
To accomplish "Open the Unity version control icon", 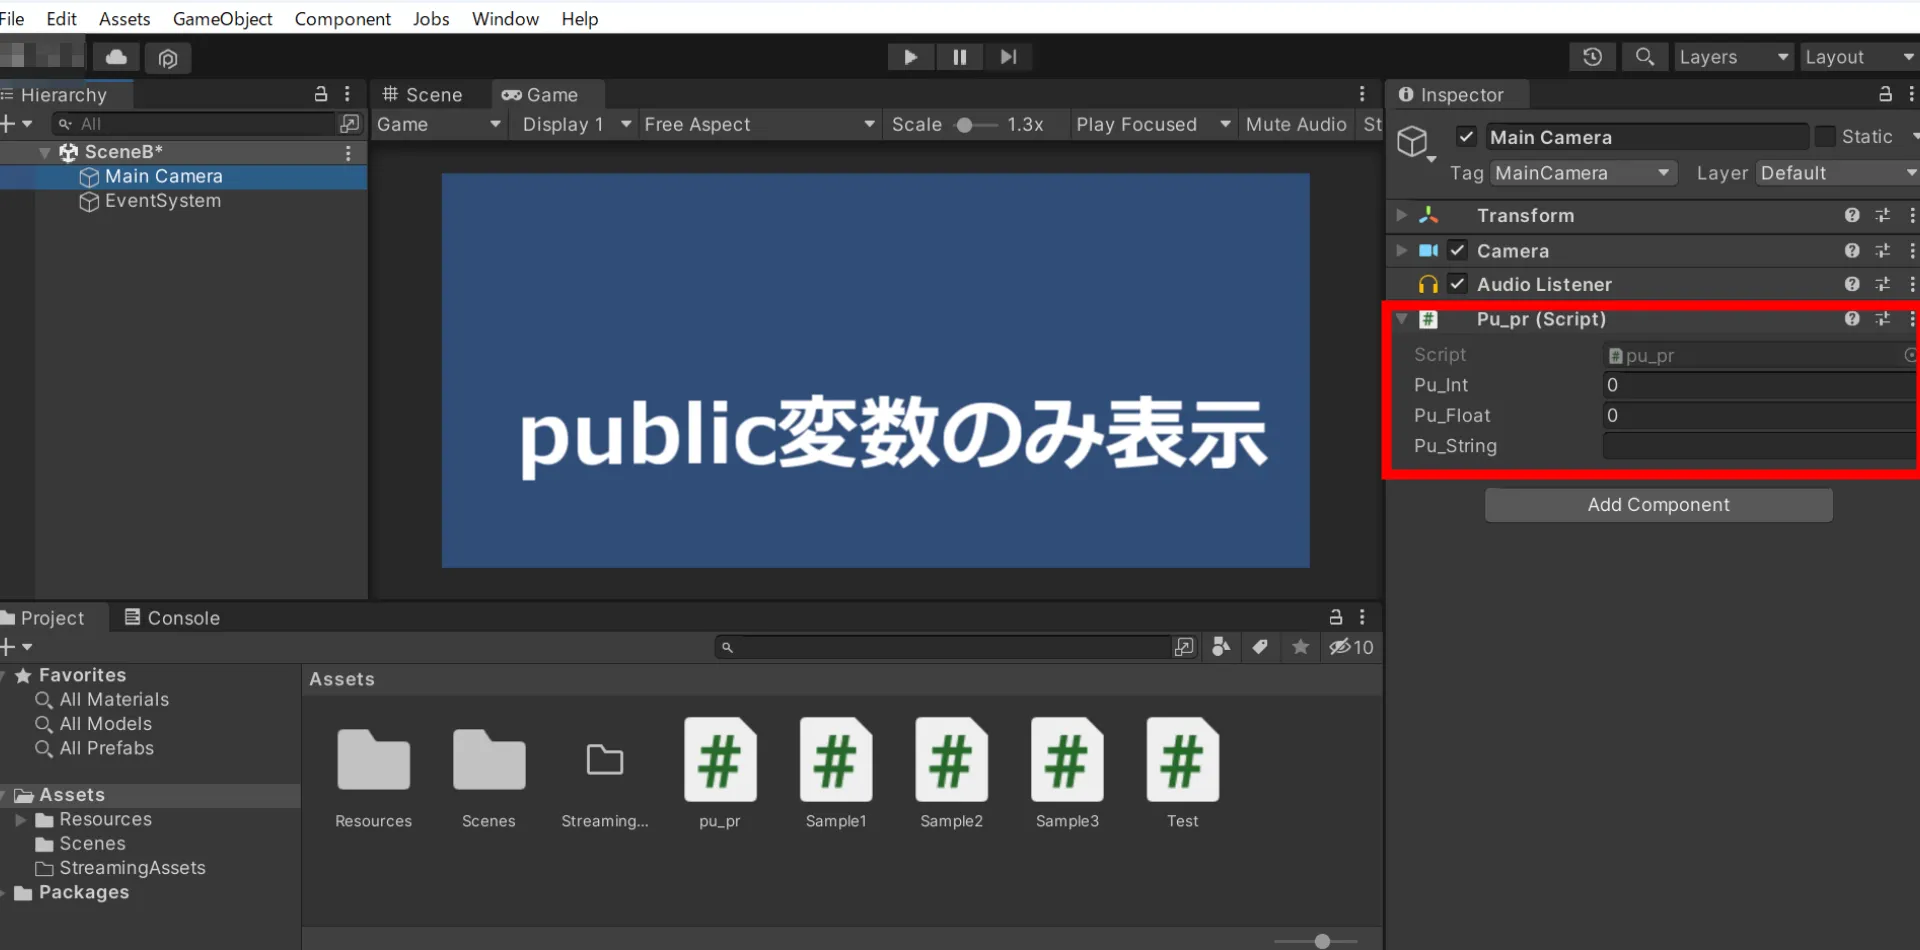I will click(168, 58).
